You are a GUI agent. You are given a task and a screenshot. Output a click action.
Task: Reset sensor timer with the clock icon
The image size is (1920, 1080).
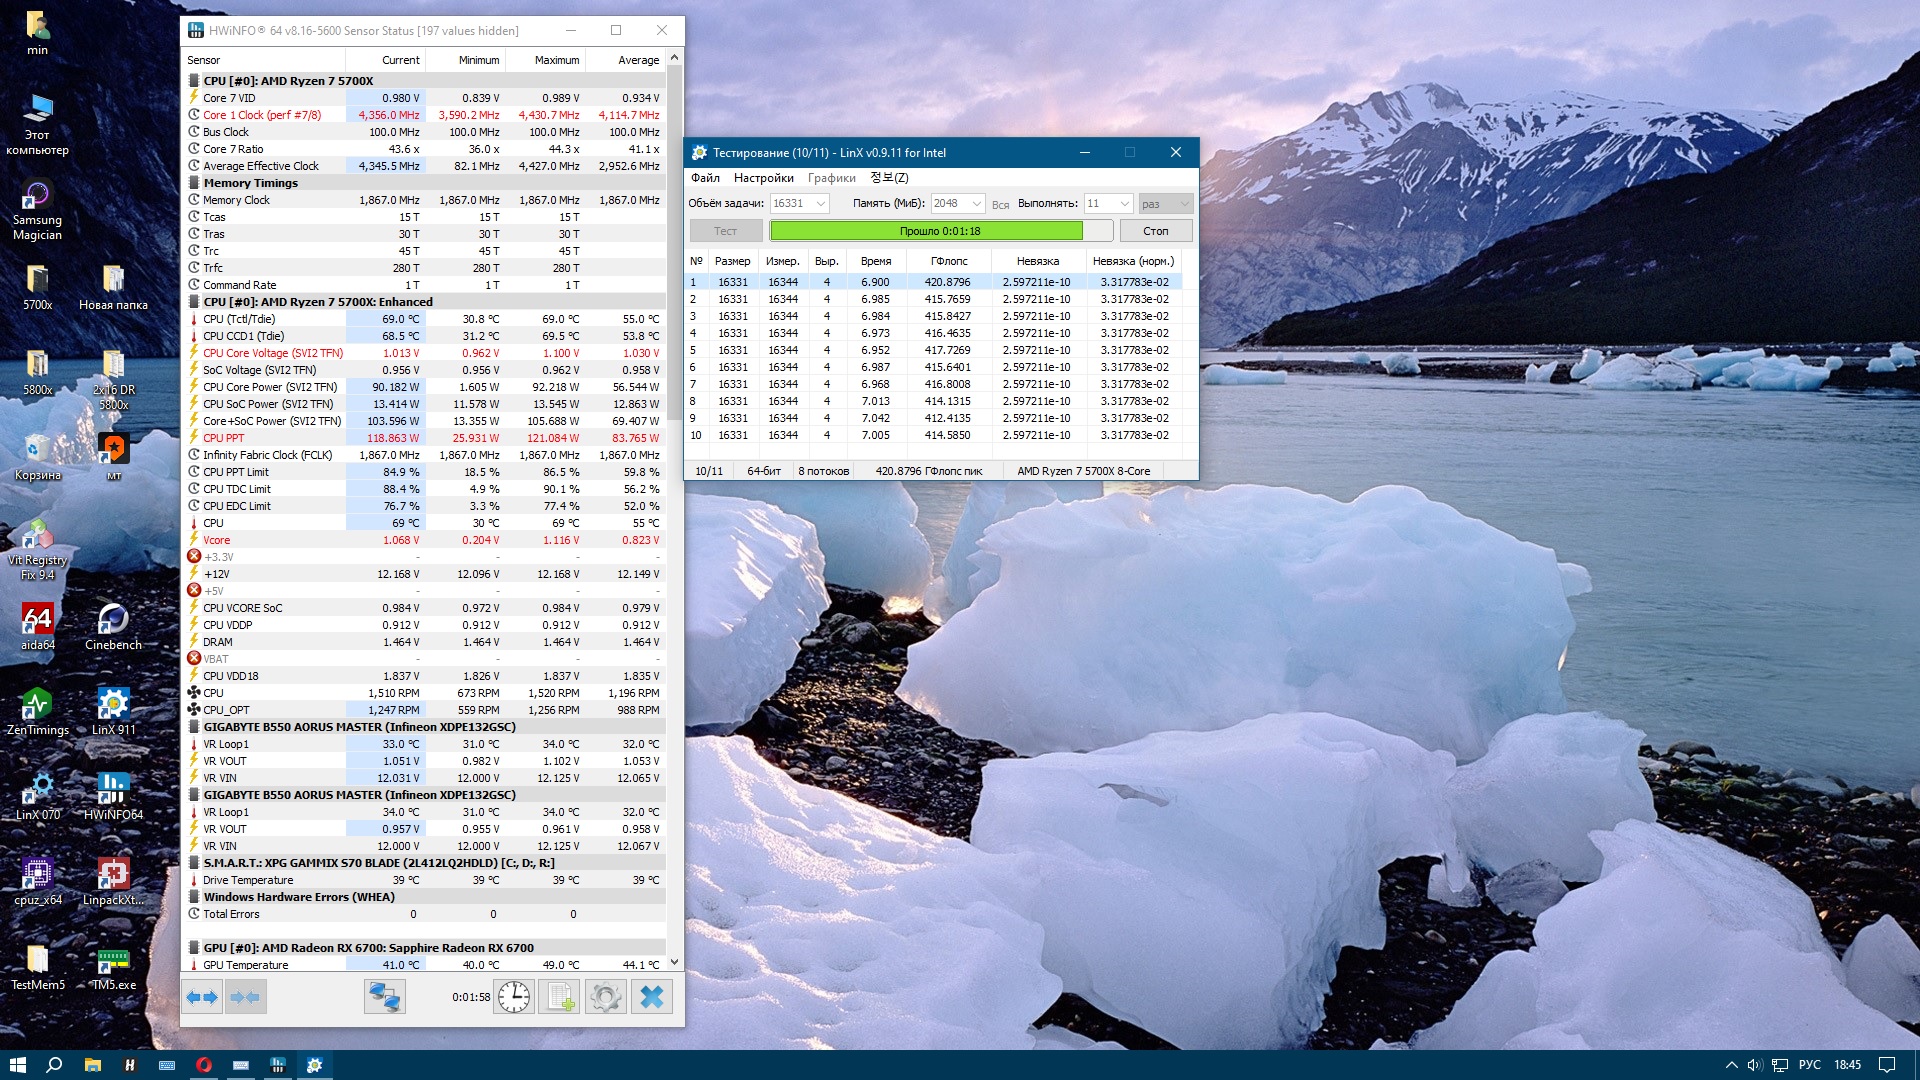coord(514,997)
